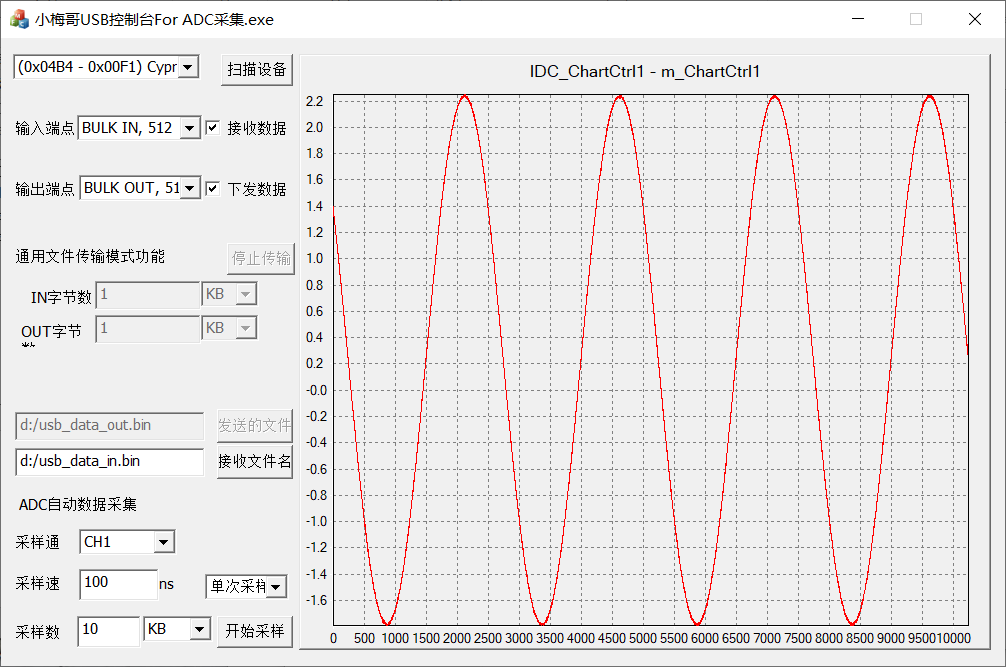Expand the 输出端点 BULK OUT dropdown
Image resolution: width=1006 pixels, height=667 pixels.
click(x=190, y=188)
